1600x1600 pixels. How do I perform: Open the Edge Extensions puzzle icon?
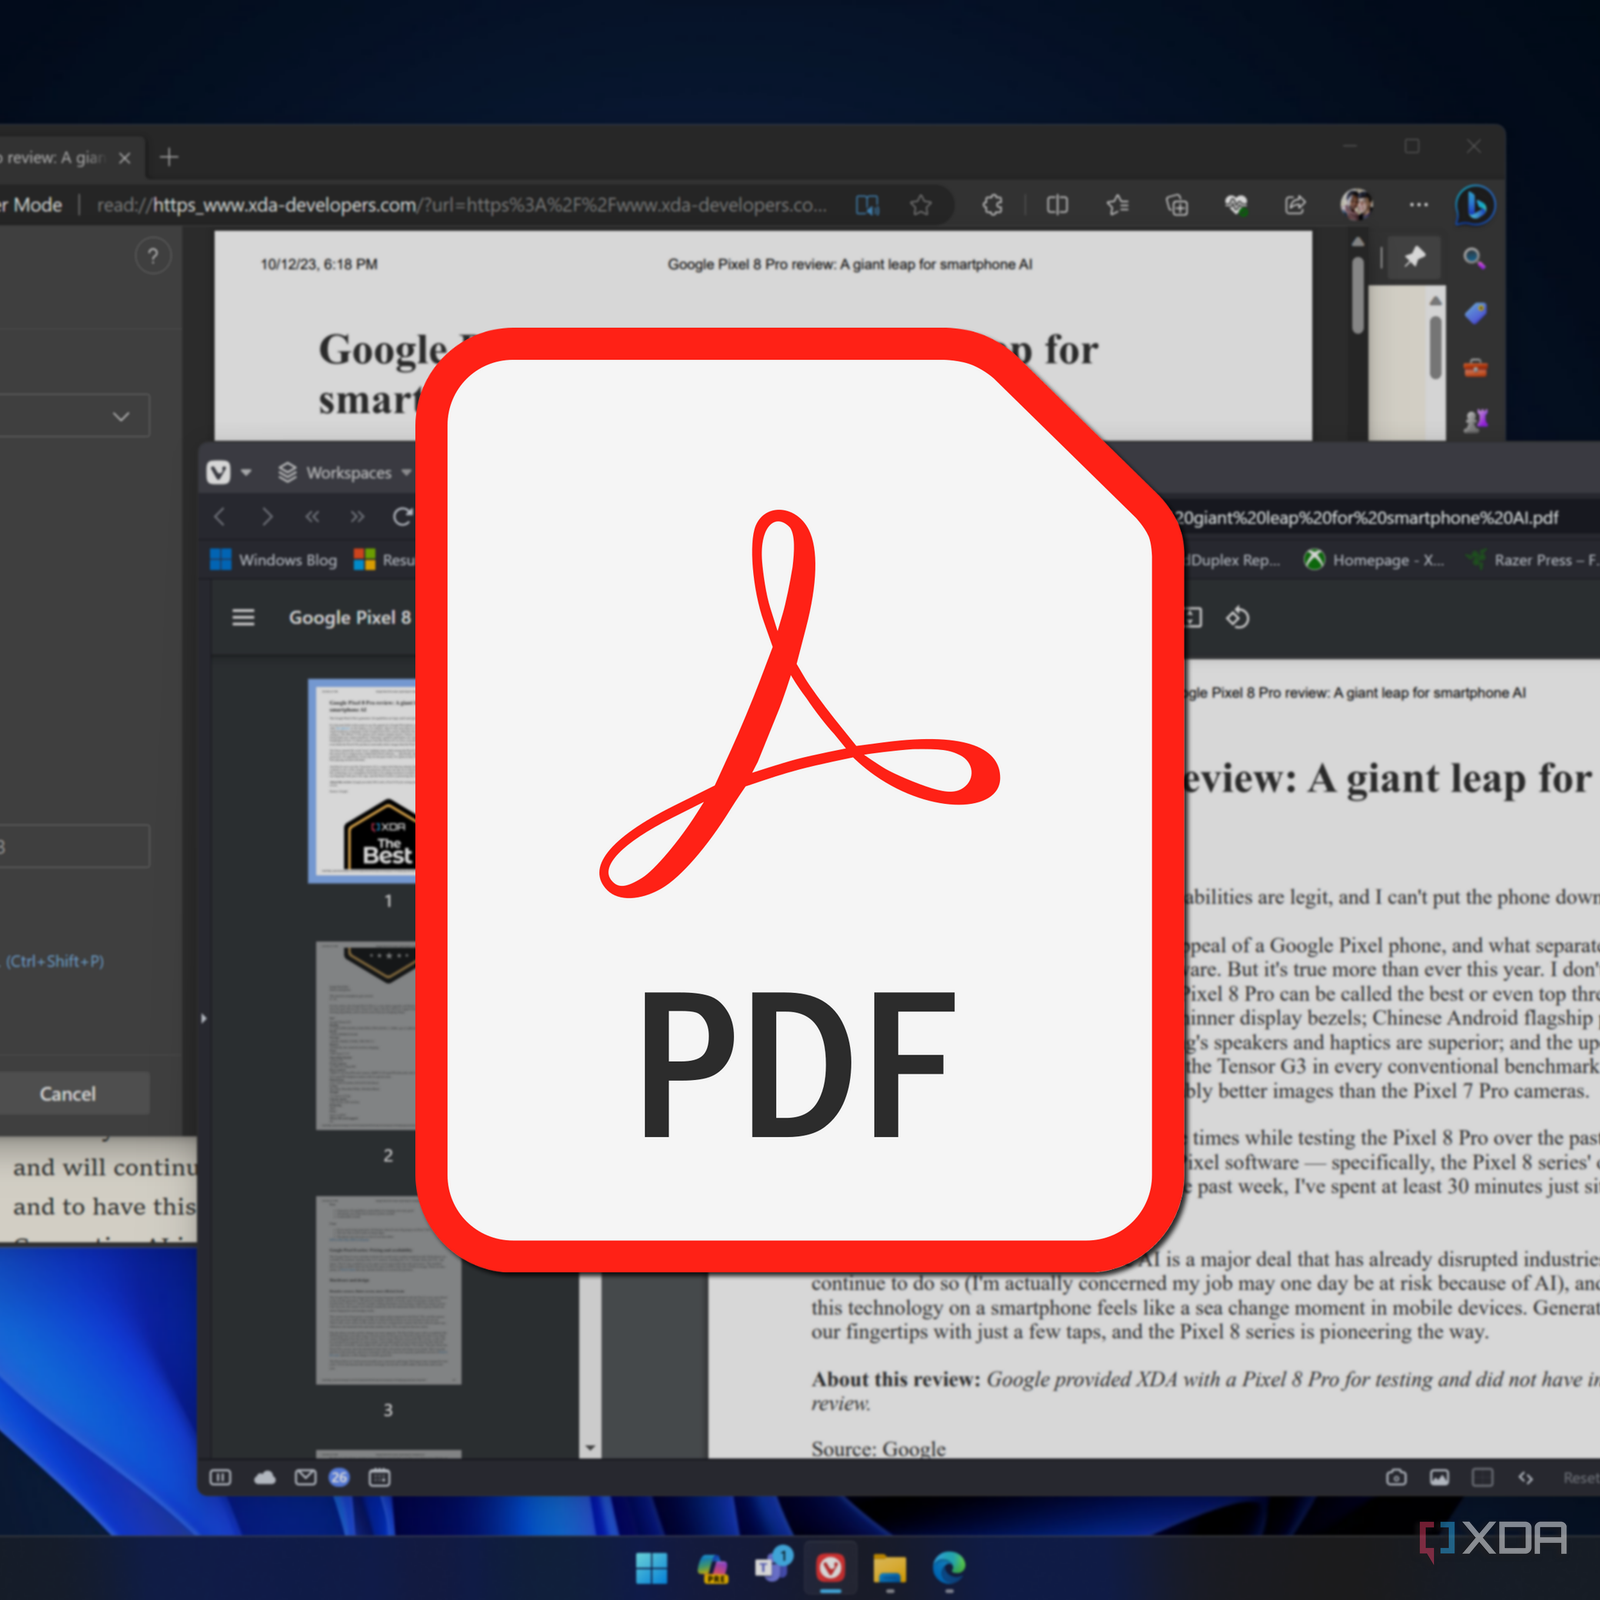pyautogui.click(x=993, y=205)
